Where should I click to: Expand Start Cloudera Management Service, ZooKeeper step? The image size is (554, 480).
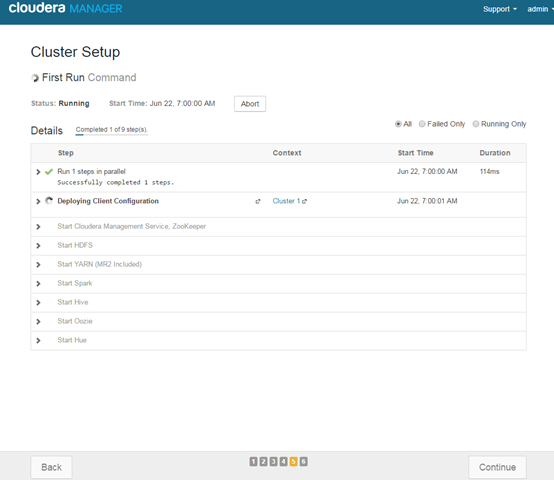[x=38, y=227]
